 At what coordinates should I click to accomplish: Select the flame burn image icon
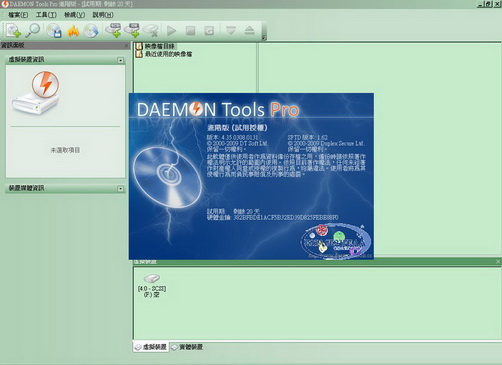[x=73, y=31]
